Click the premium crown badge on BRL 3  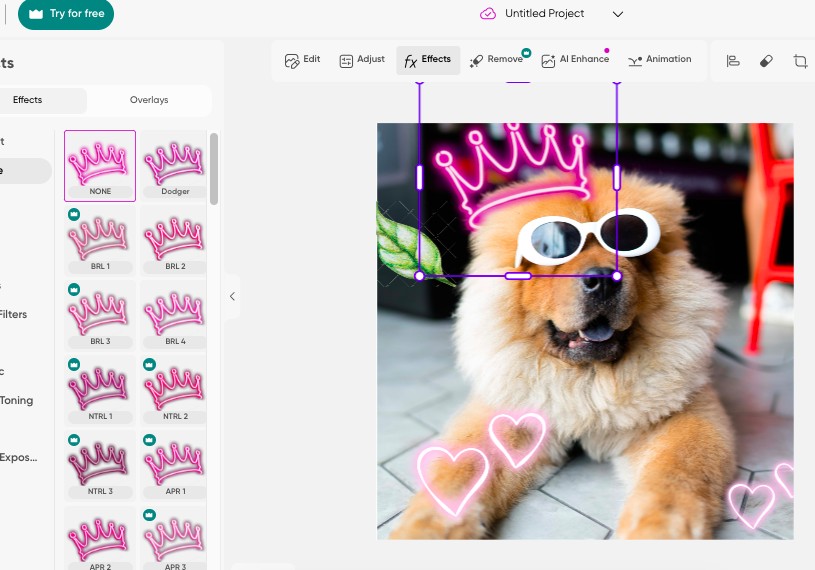click(x=74, y=289)
